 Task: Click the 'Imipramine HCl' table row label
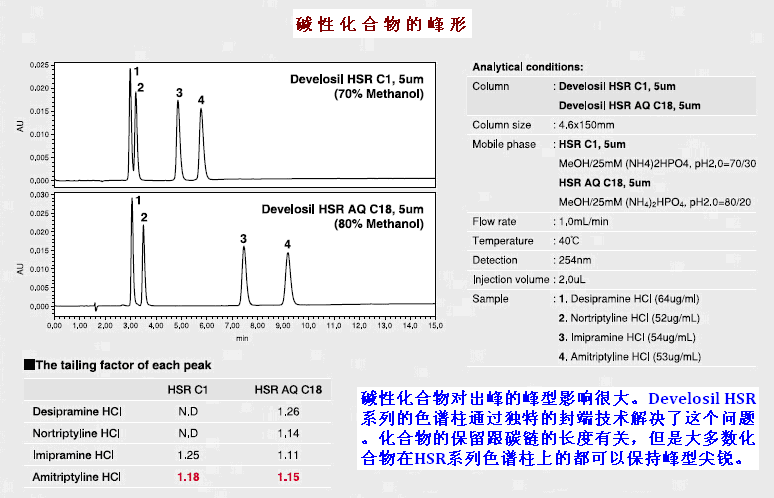point(76,455)
